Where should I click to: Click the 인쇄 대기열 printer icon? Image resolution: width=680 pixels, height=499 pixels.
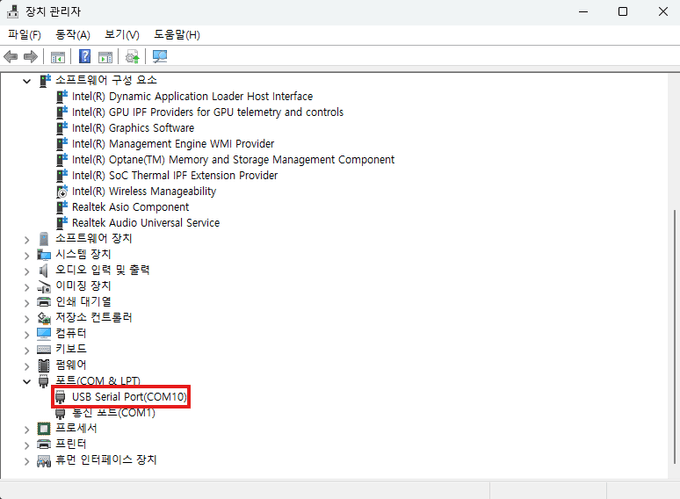coord(44,302)
